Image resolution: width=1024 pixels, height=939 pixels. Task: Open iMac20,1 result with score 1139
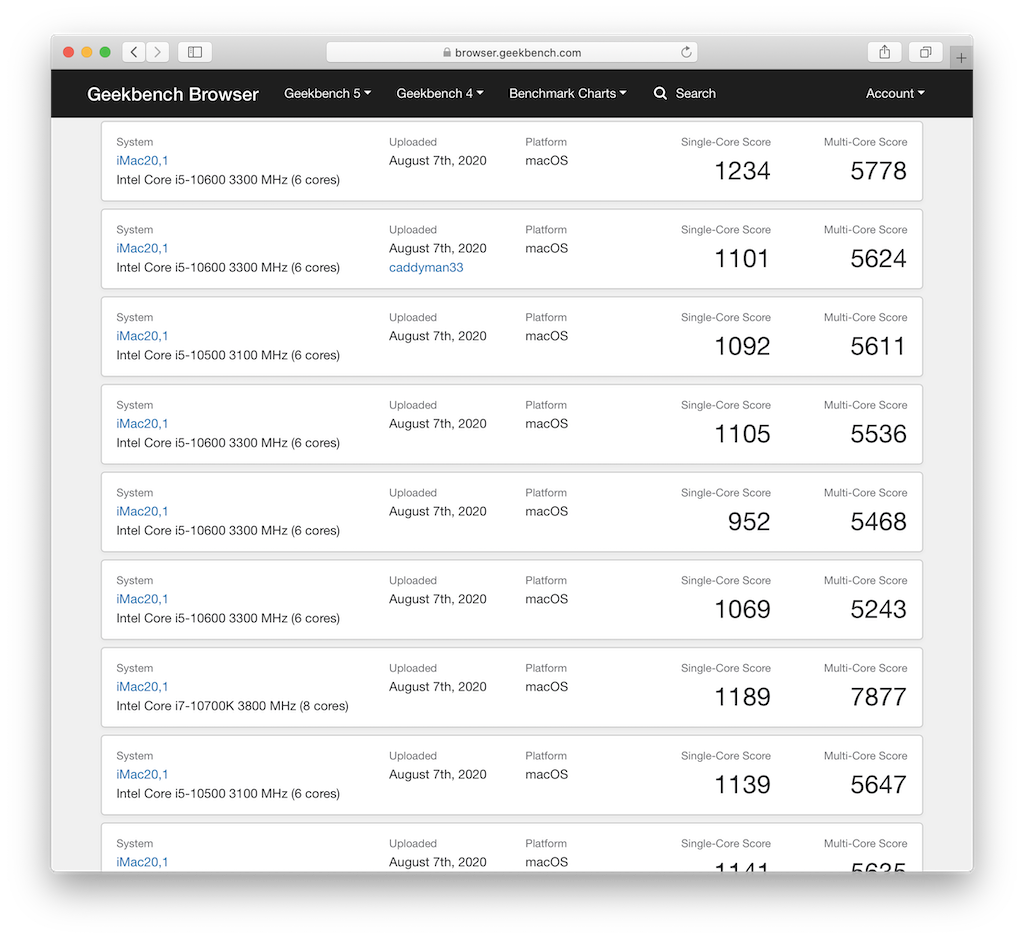(142, 774)
